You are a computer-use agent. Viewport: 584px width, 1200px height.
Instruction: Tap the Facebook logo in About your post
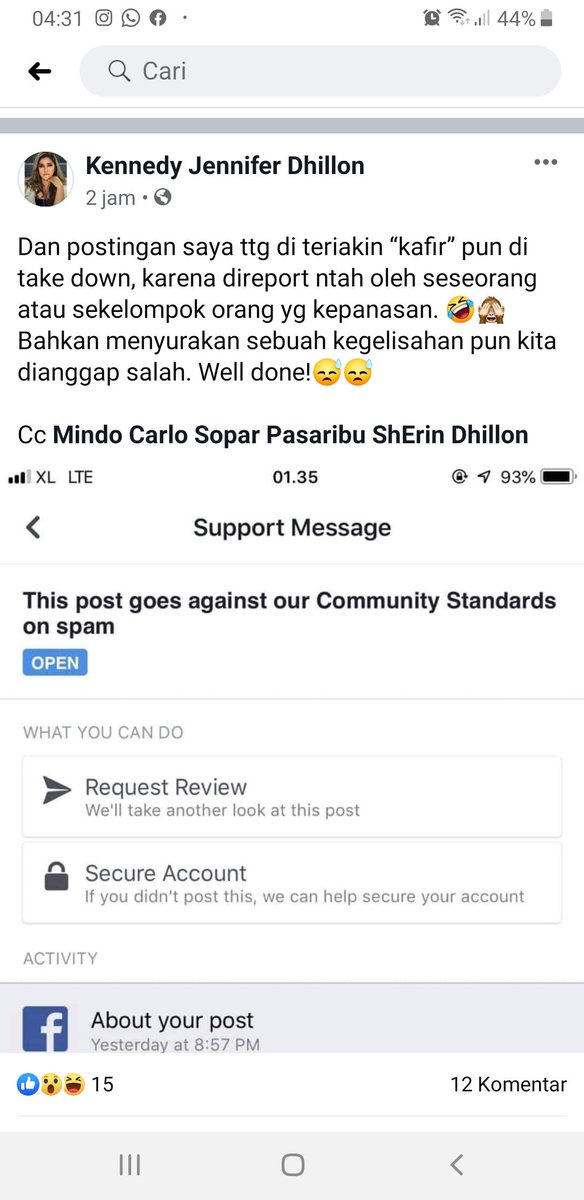(45, 1028)
